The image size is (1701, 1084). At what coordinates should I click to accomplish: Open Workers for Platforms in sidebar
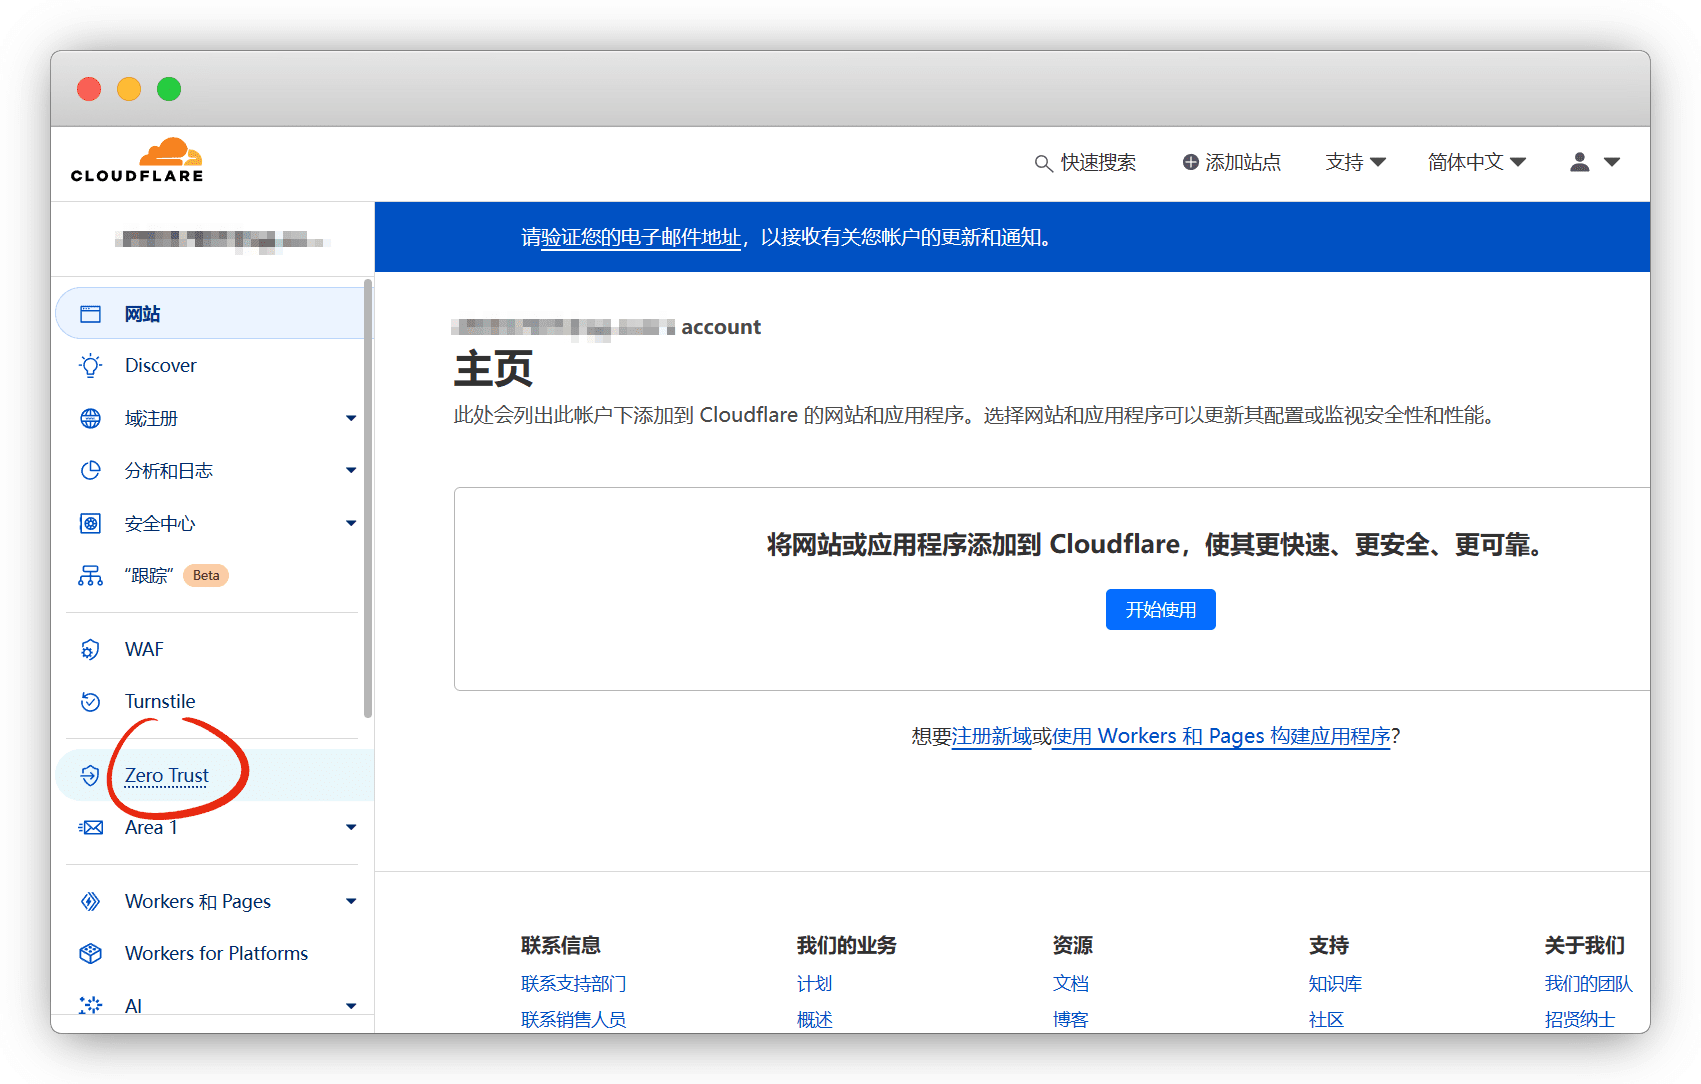[212, 953]
